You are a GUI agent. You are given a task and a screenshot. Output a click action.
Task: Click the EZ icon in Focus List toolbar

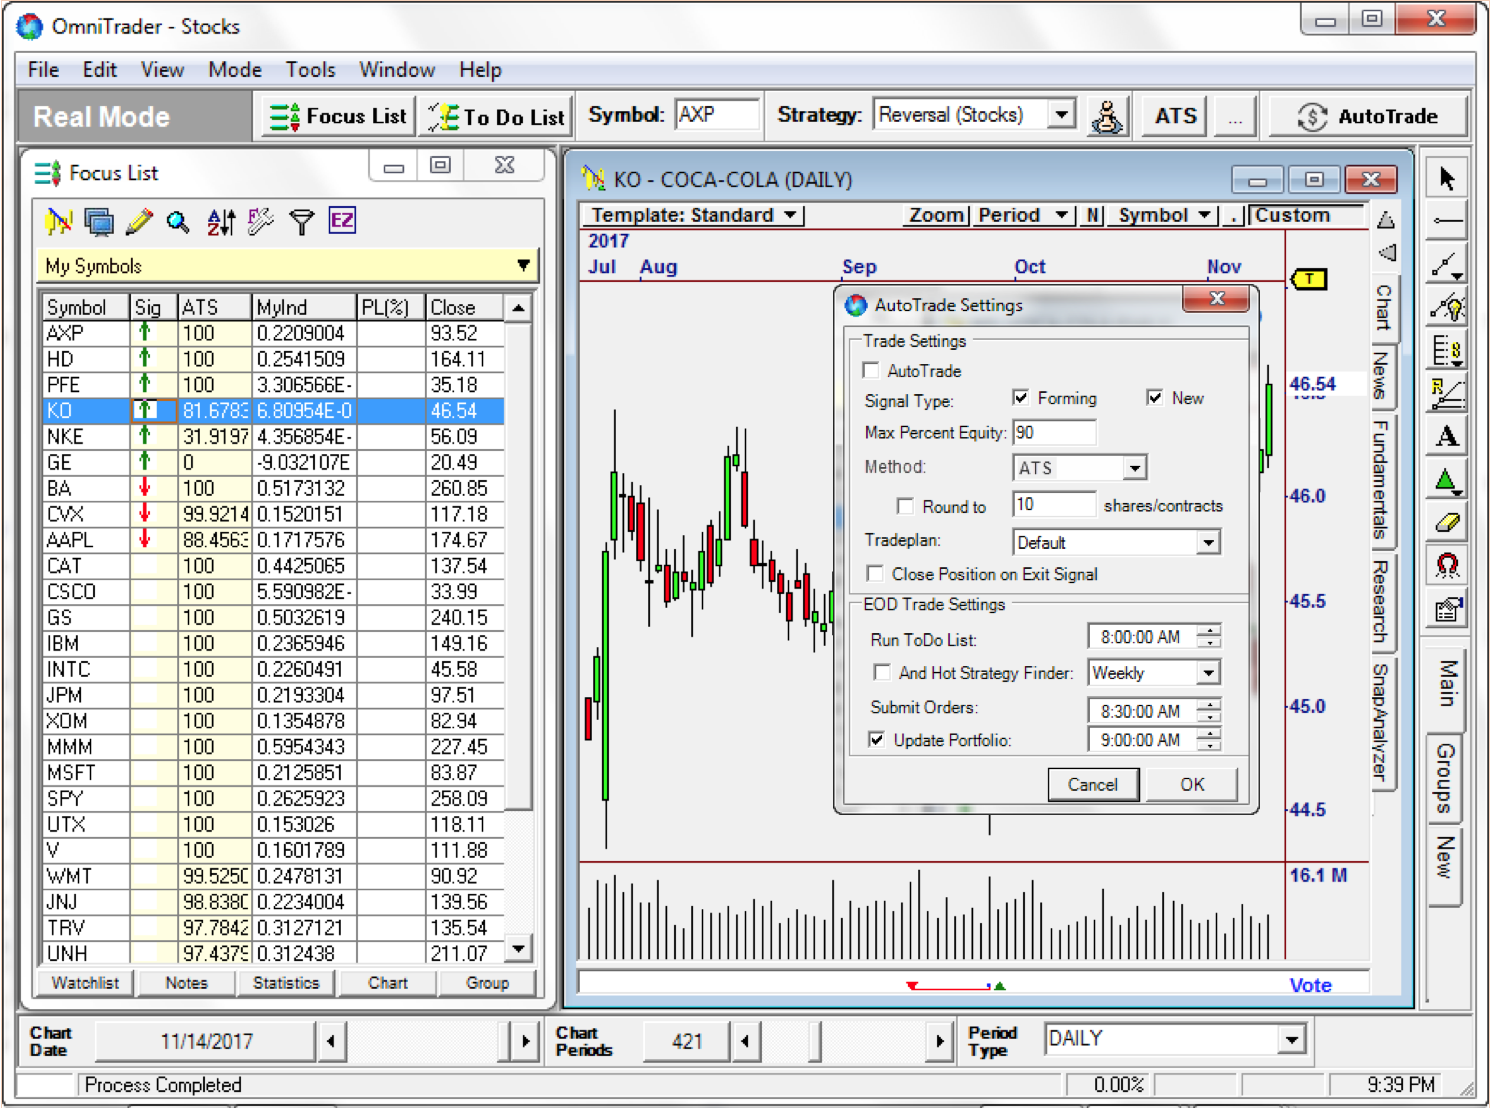point(342,221)
